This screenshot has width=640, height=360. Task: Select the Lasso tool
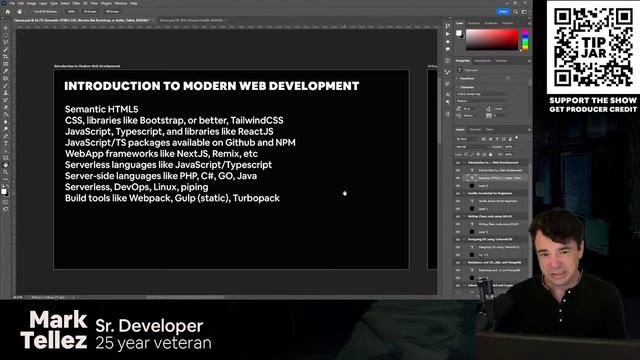tap(5, 42)
